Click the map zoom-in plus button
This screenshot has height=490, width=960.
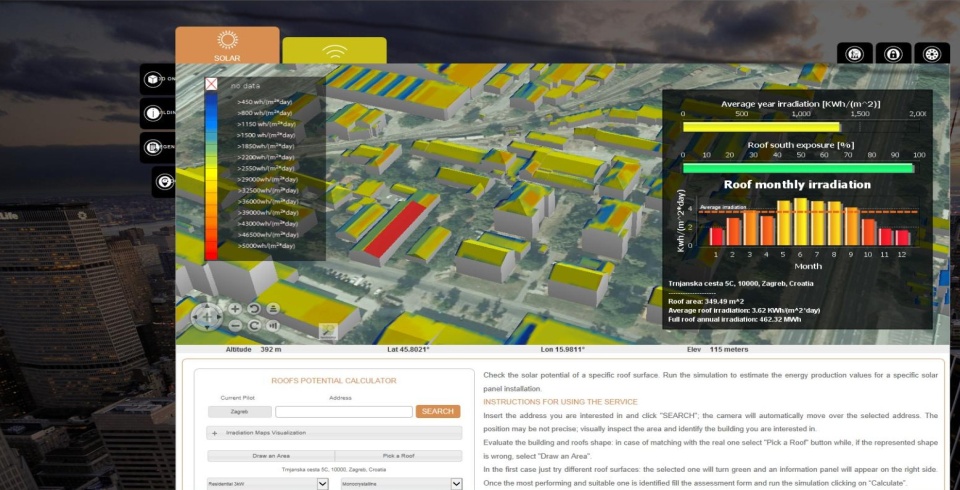pyautogui.click(x=235, y=309)
